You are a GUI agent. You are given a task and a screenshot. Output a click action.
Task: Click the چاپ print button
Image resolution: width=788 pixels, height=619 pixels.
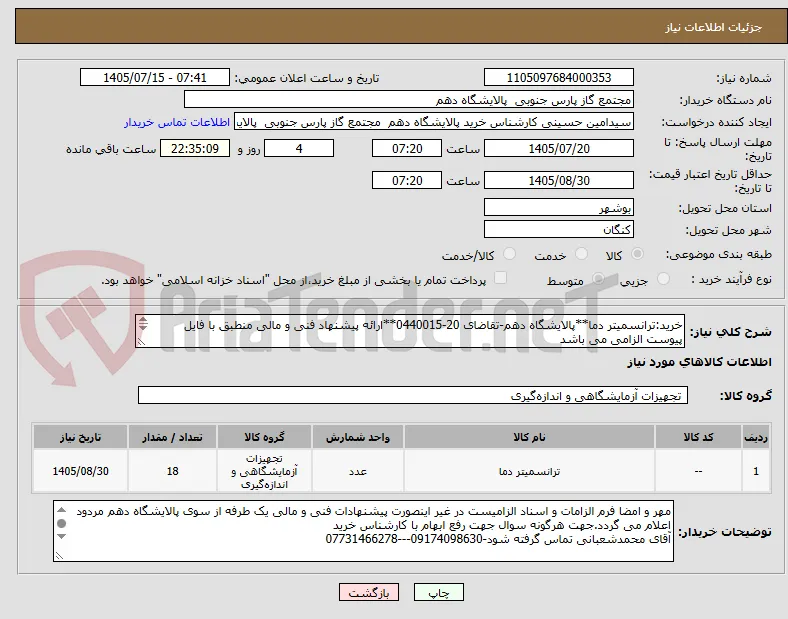click(x=439, y=592)
